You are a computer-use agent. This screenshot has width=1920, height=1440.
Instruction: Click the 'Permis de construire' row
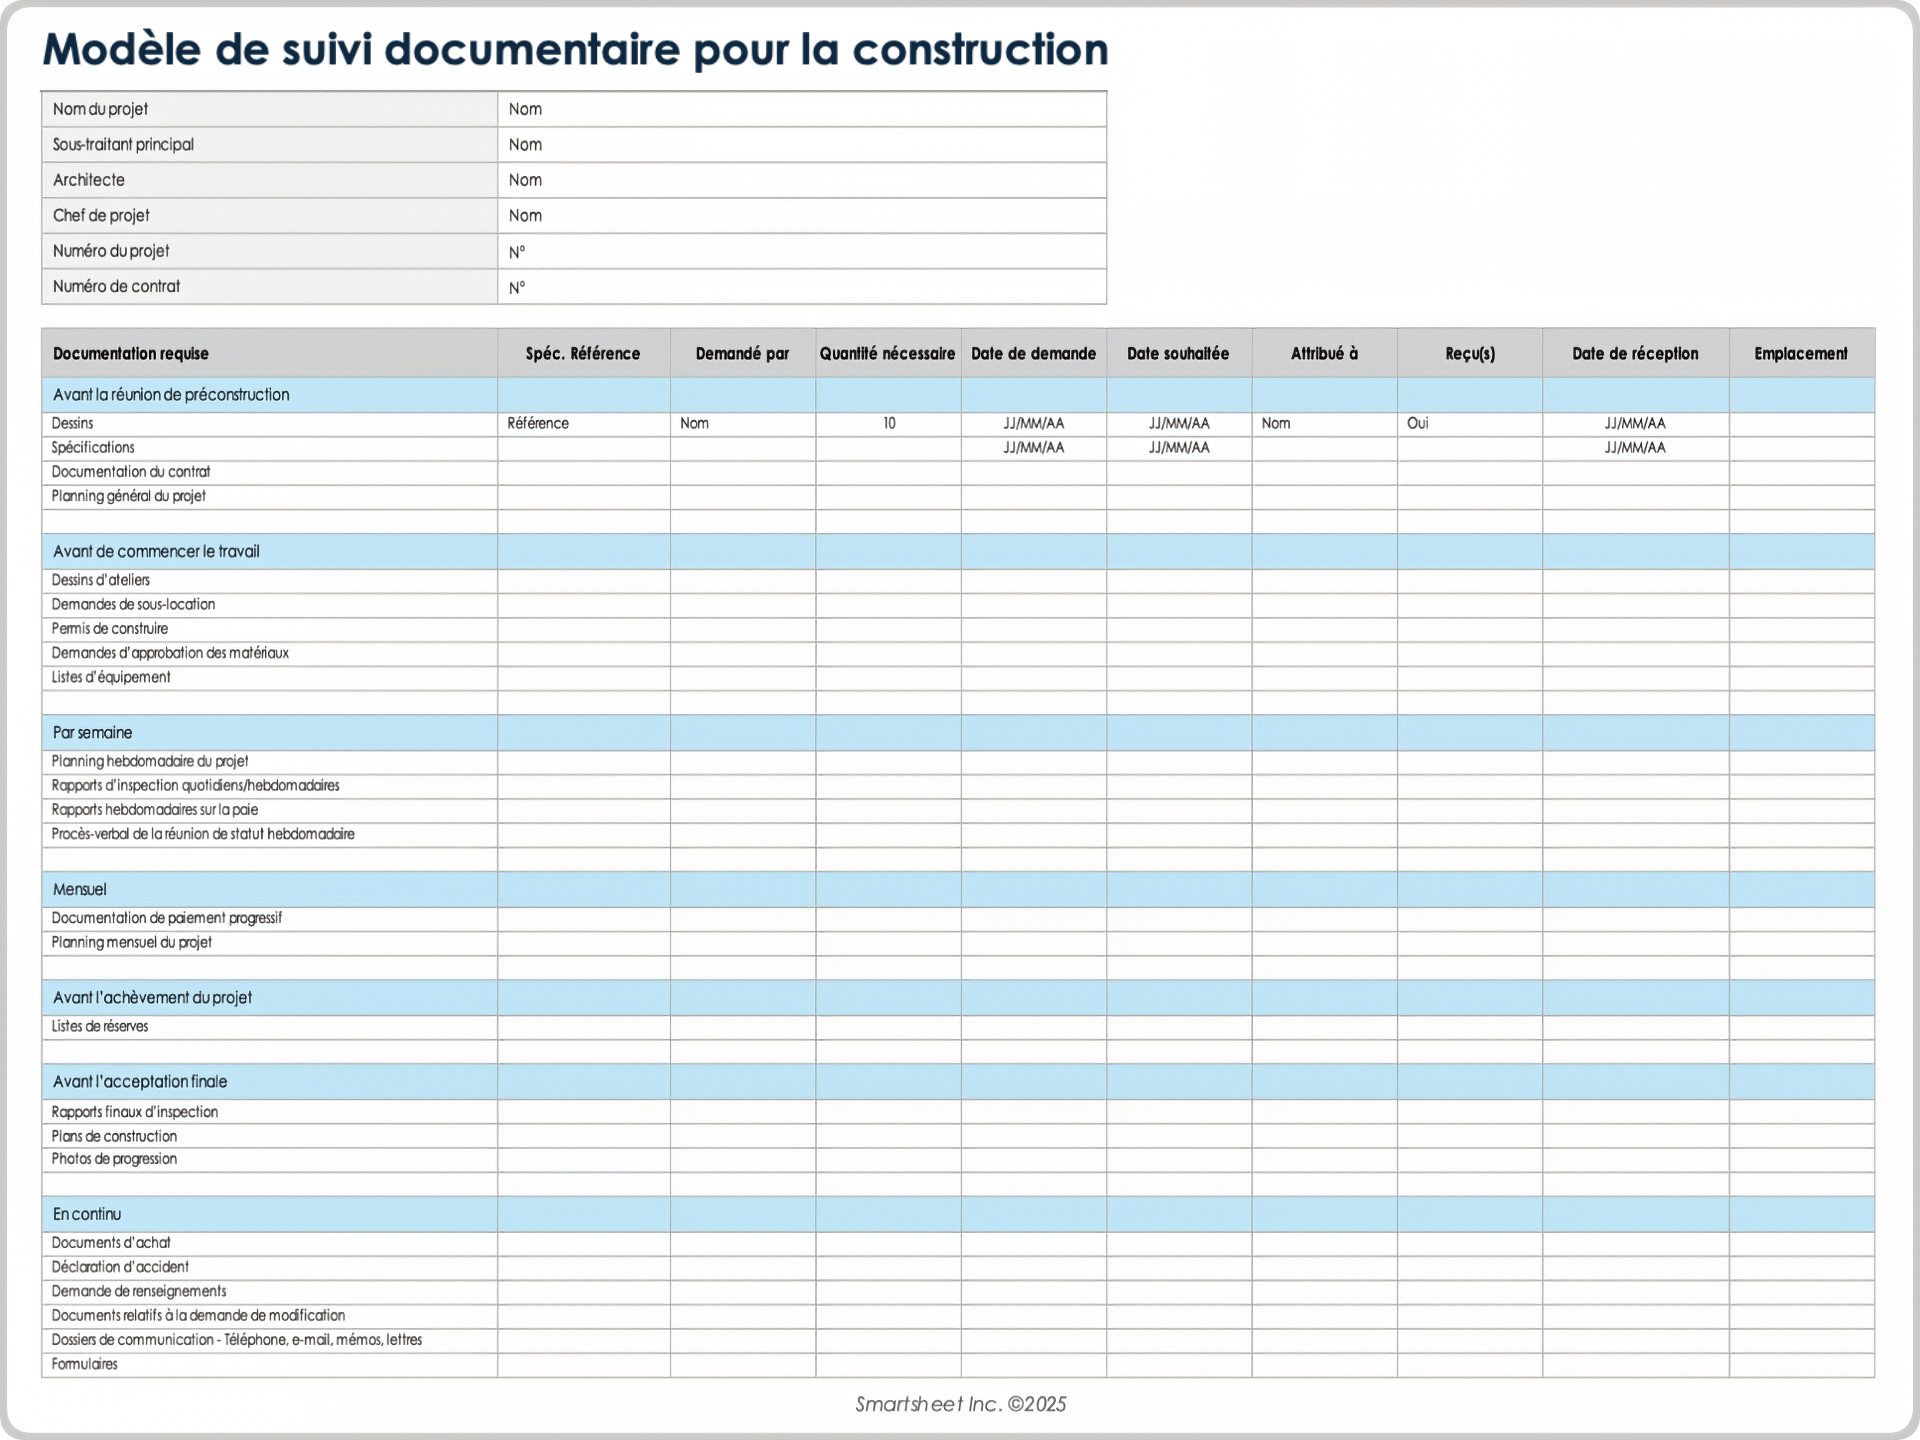tap(958, 629)
